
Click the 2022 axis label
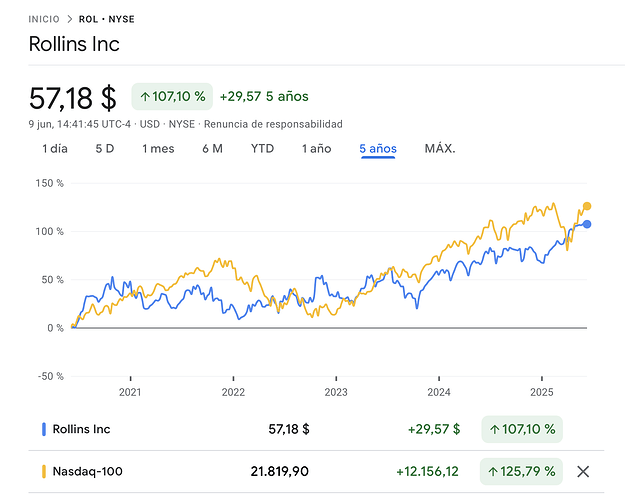[x=233, y=392]
